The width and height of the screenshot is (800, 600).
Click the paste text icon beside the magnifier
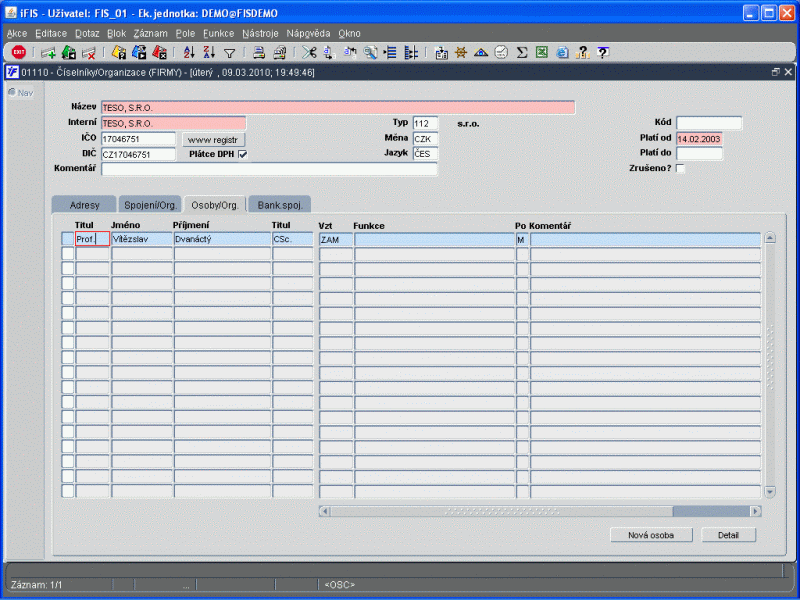(x=350, y=52)
